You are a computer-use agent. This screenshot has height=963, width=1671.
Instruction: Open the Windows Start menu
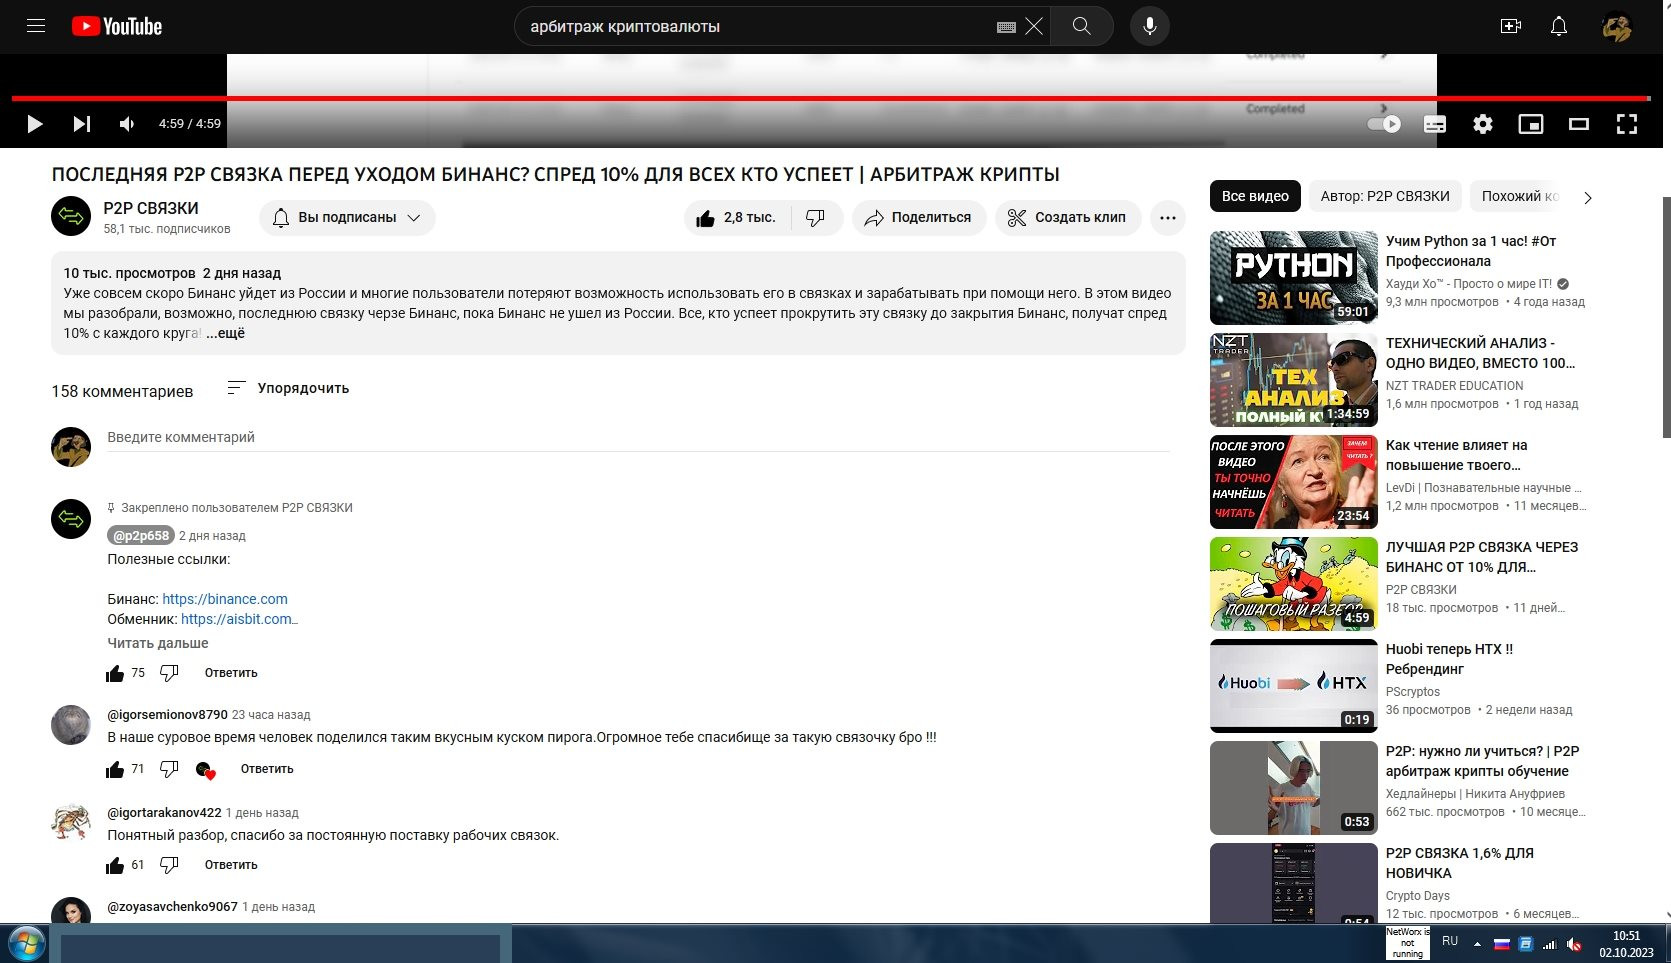[x=27, y=943]
